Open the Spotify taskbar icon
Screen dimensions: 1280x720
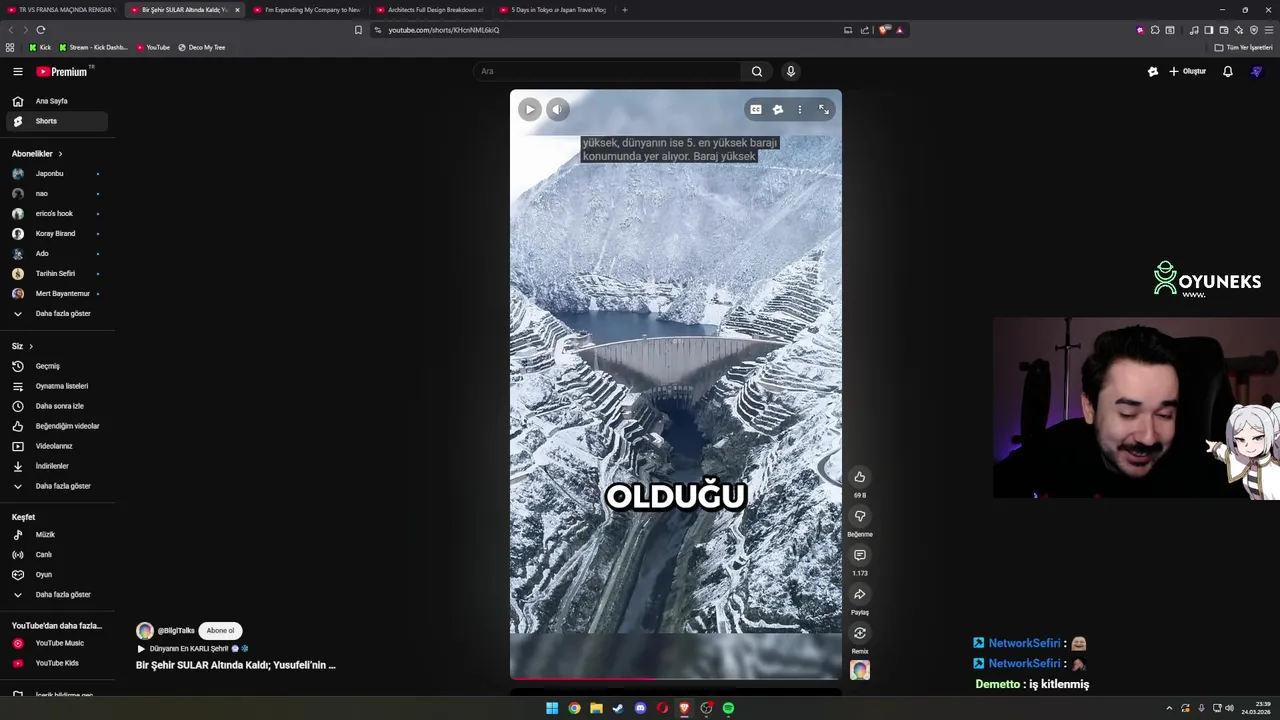tap(728, 708)
